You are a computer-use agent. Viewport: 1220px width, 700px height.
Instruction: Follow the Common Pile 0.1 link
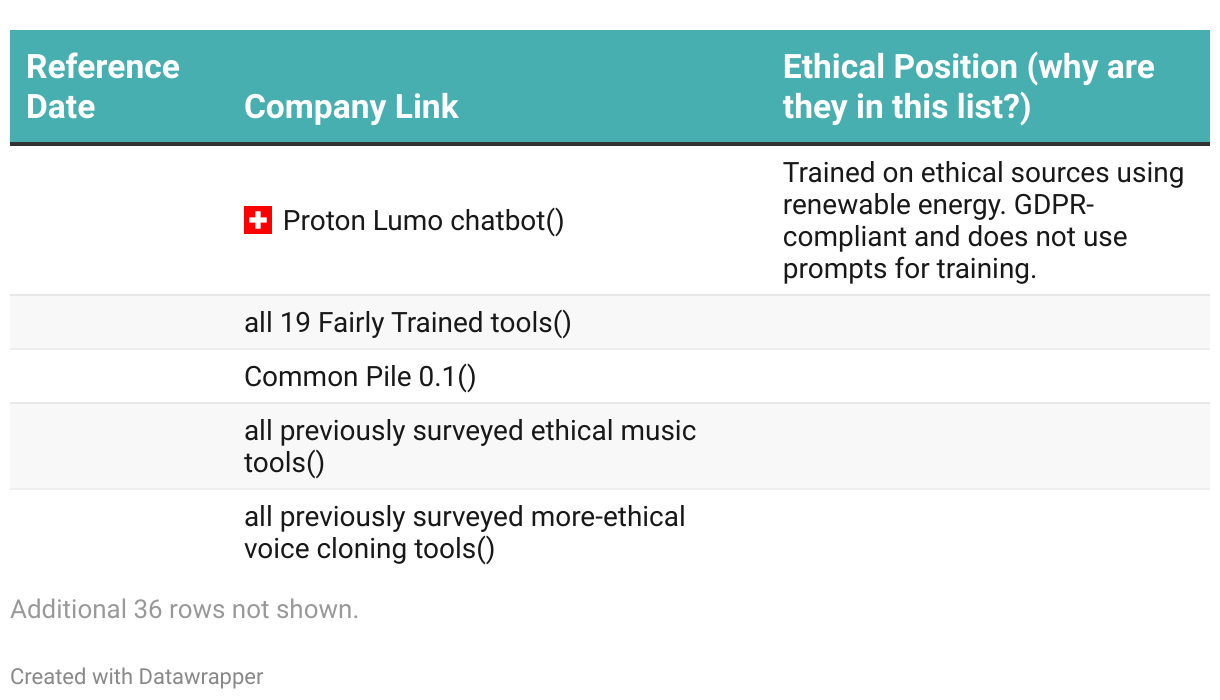click(x=360, y=377)
